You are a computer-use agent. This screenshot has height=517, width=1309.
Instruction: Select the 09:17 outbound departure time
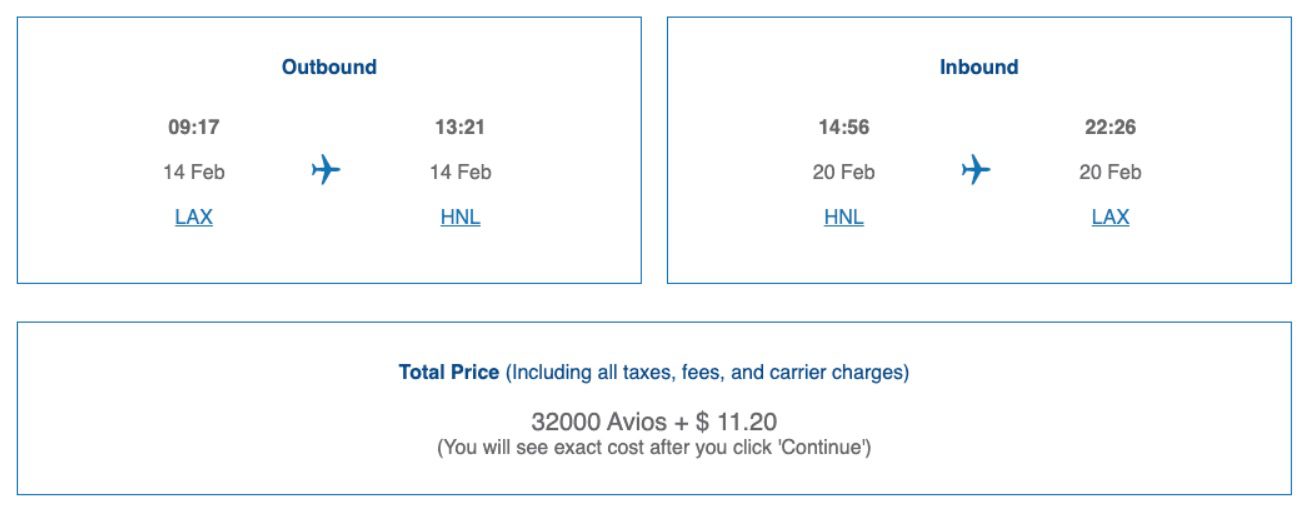194,127
